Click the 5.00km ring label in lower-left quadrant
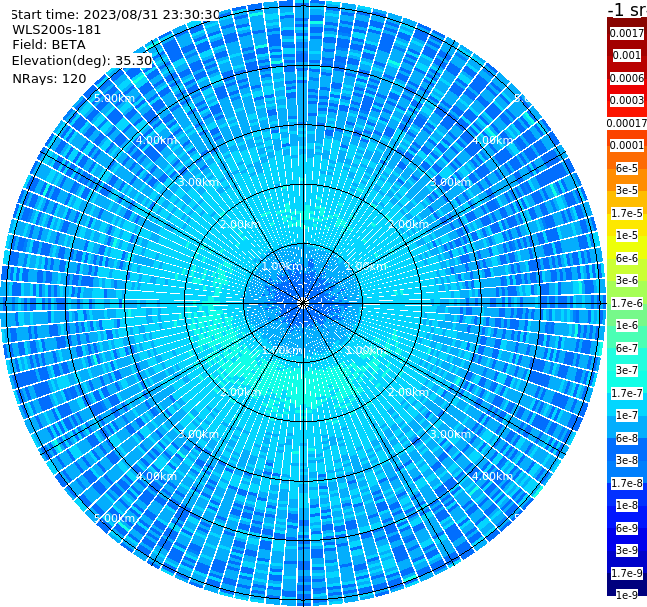This screenshot has height=607, width=647. pos(114,518)
